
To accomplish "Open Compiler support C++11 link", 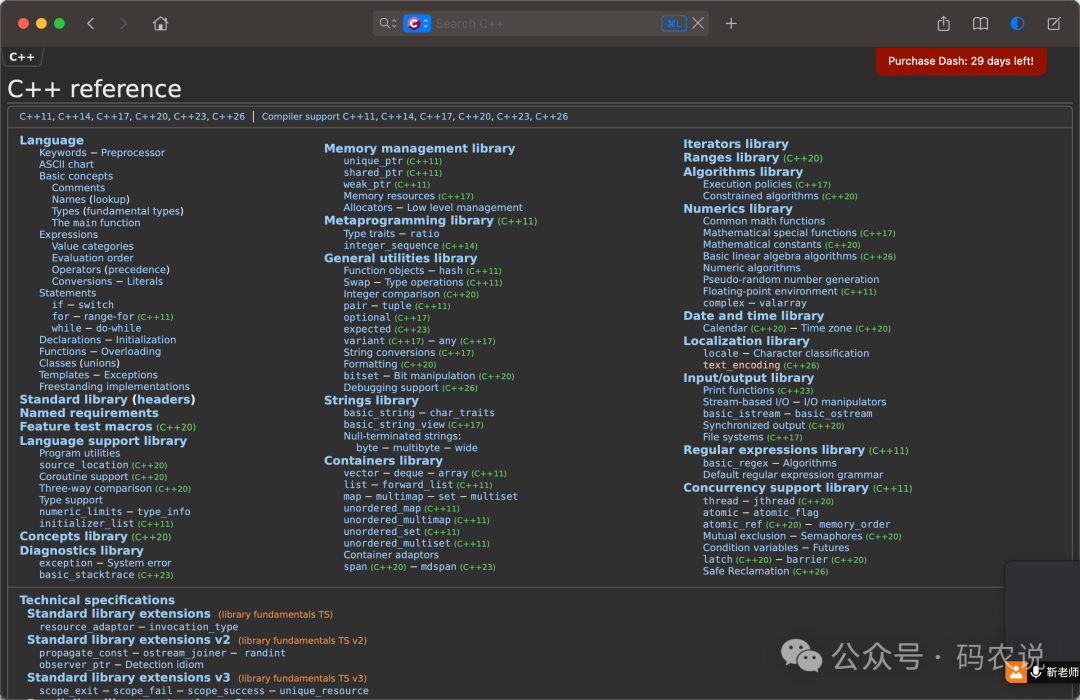I will (x=318, y=116).
